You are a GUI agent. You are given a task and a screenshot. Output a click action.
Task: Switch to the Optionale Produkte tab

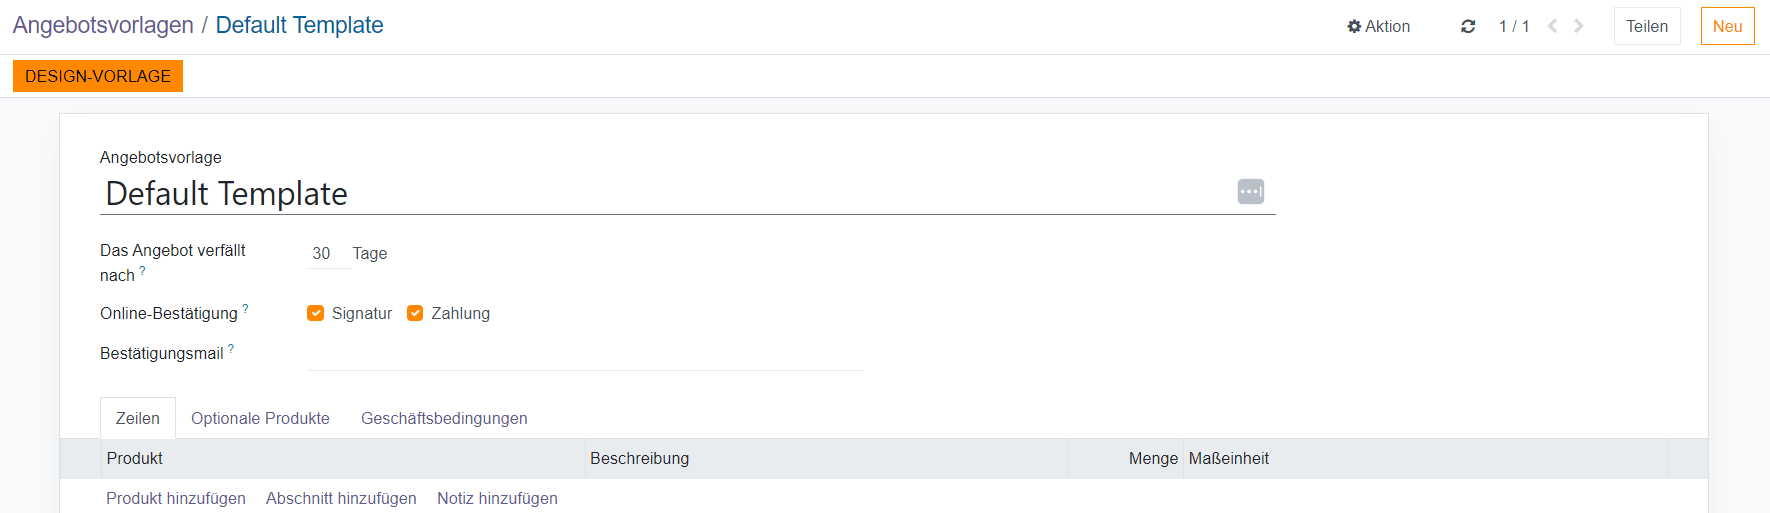click(260, 418)
